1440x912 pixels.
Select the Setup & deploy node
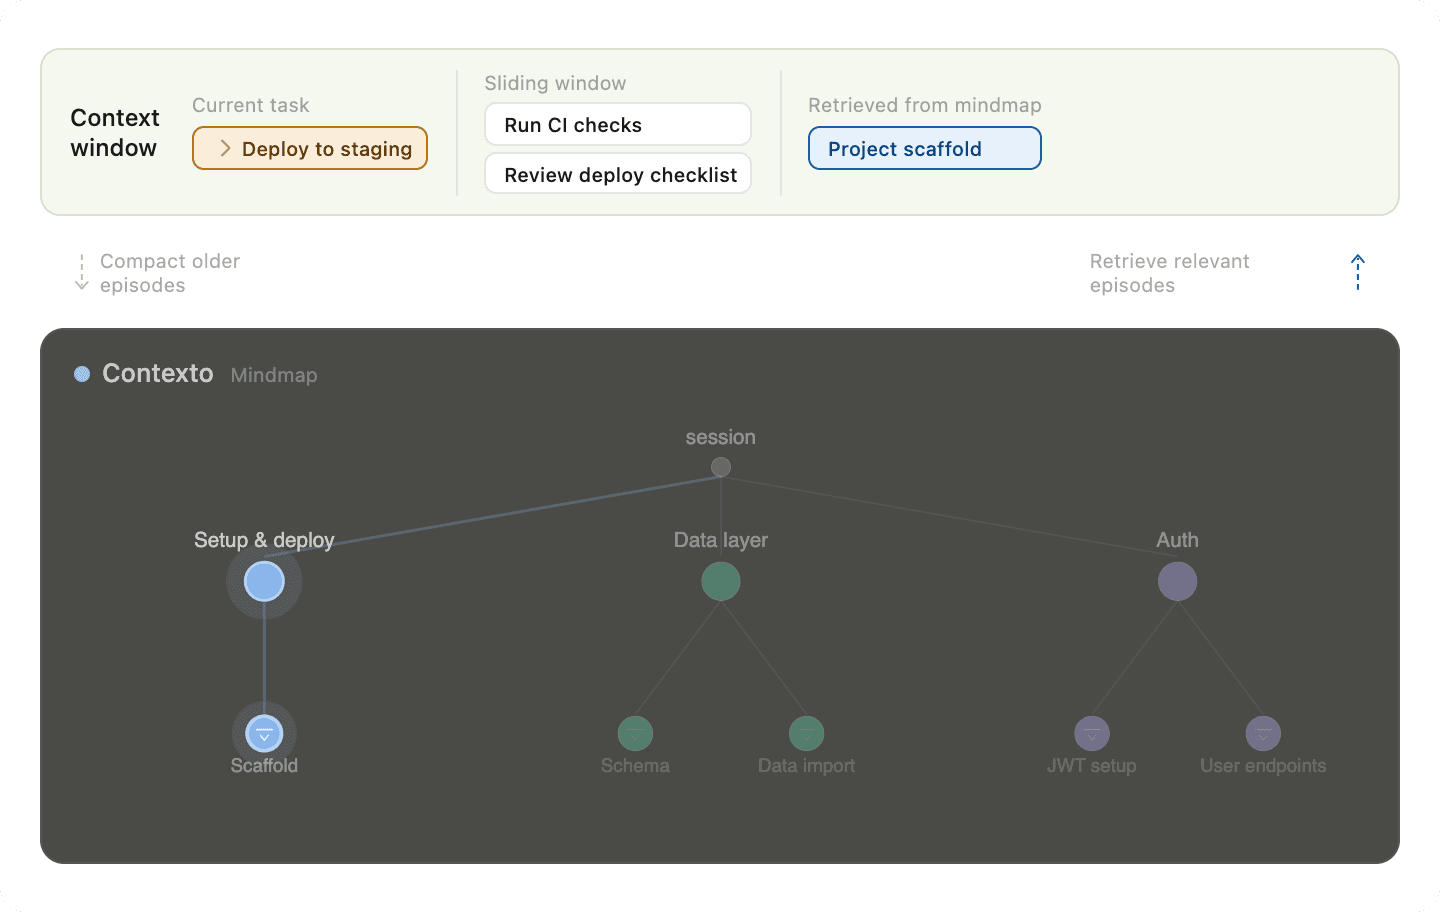tap(263, 580)
